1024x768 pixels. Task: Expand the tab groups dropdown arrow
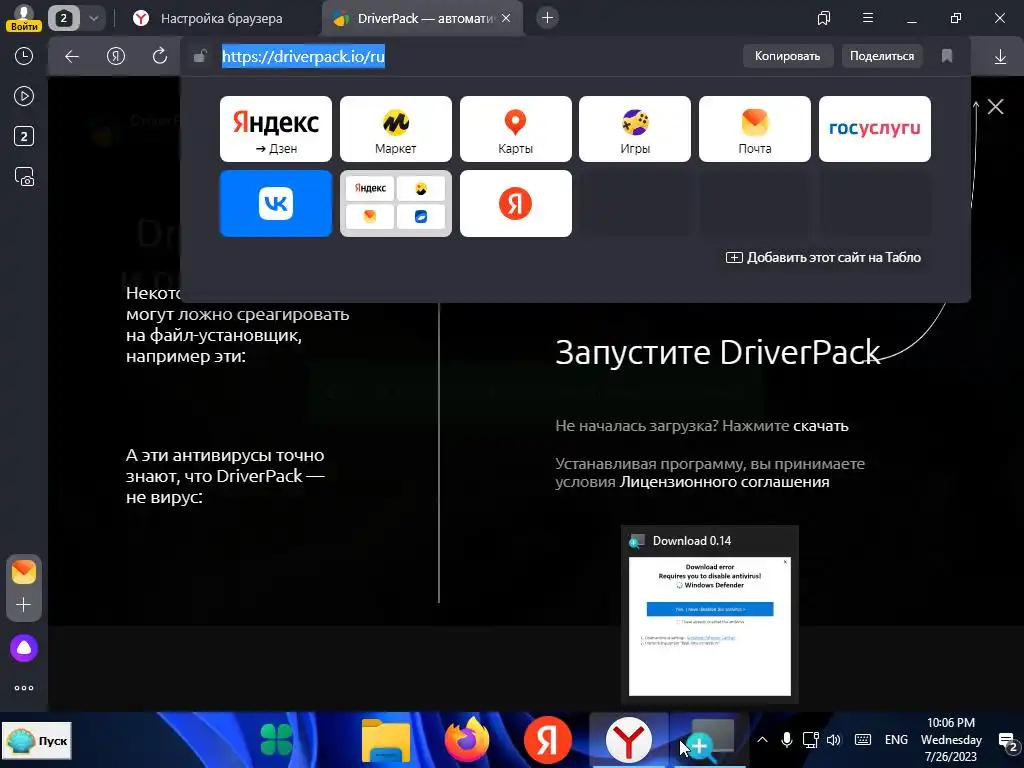(93, 18)
